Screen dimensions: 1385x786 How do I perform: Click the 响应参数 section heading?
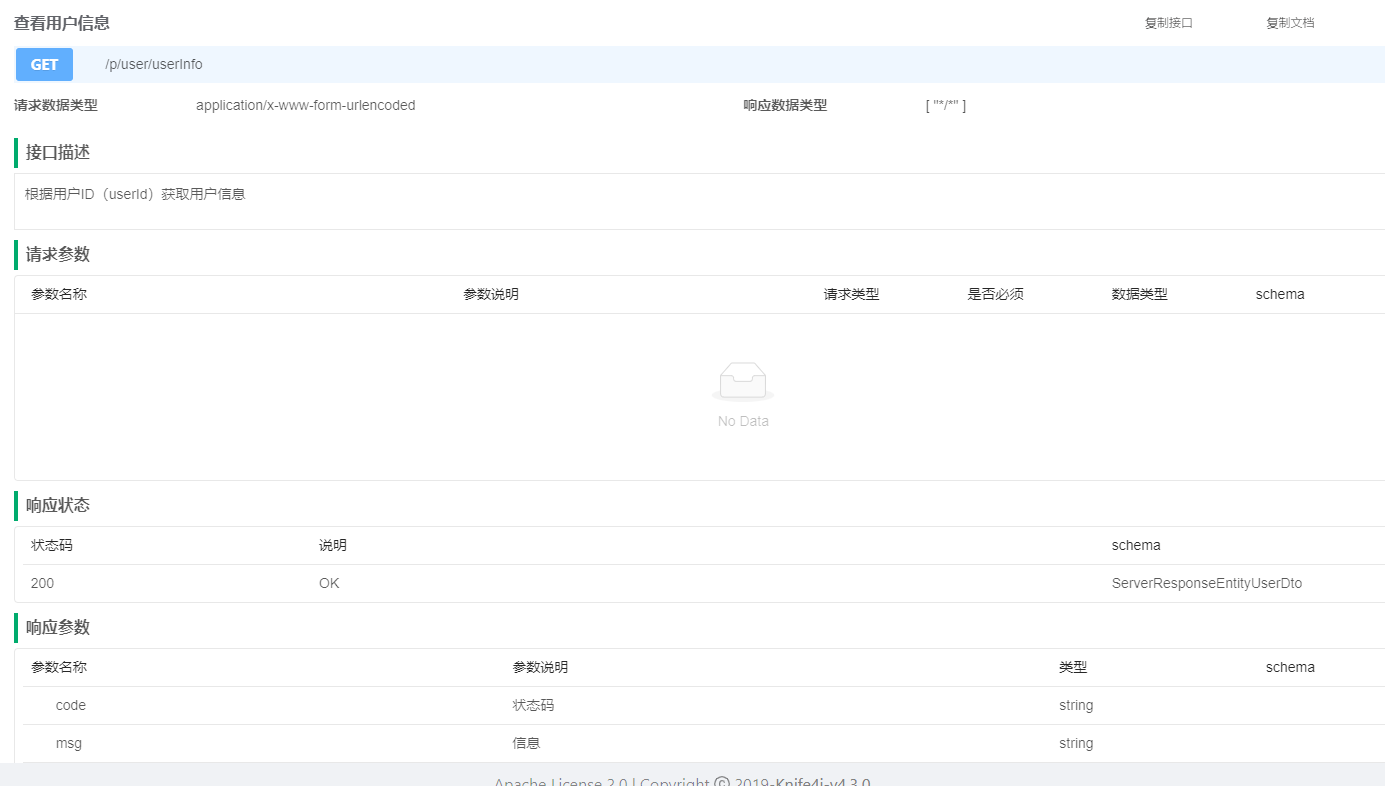(58, 627)
